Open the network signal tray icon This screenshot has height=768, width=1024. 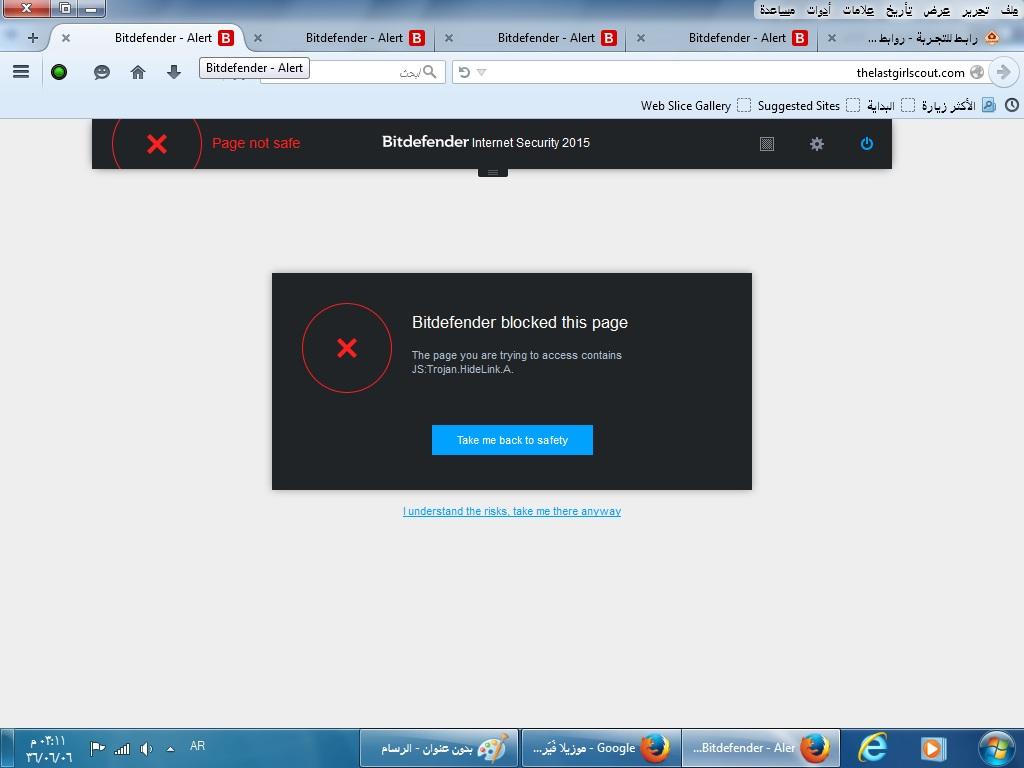(x=122, y=748)
